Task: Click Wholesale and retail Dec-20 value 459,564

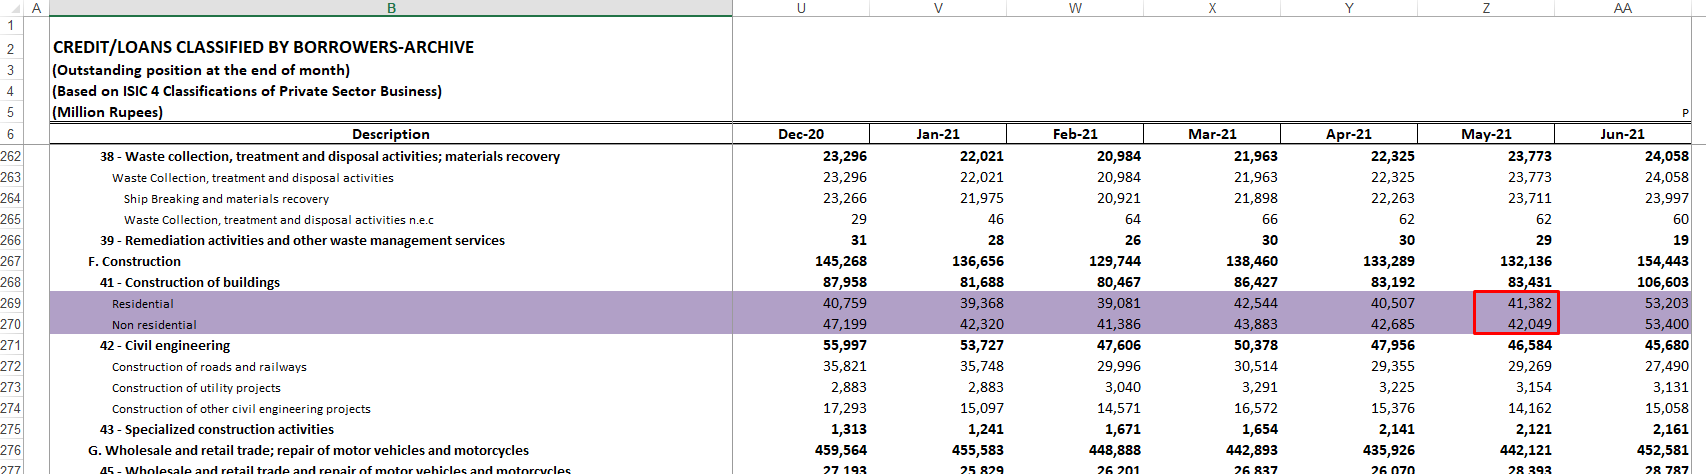Action: coord(840,450)
